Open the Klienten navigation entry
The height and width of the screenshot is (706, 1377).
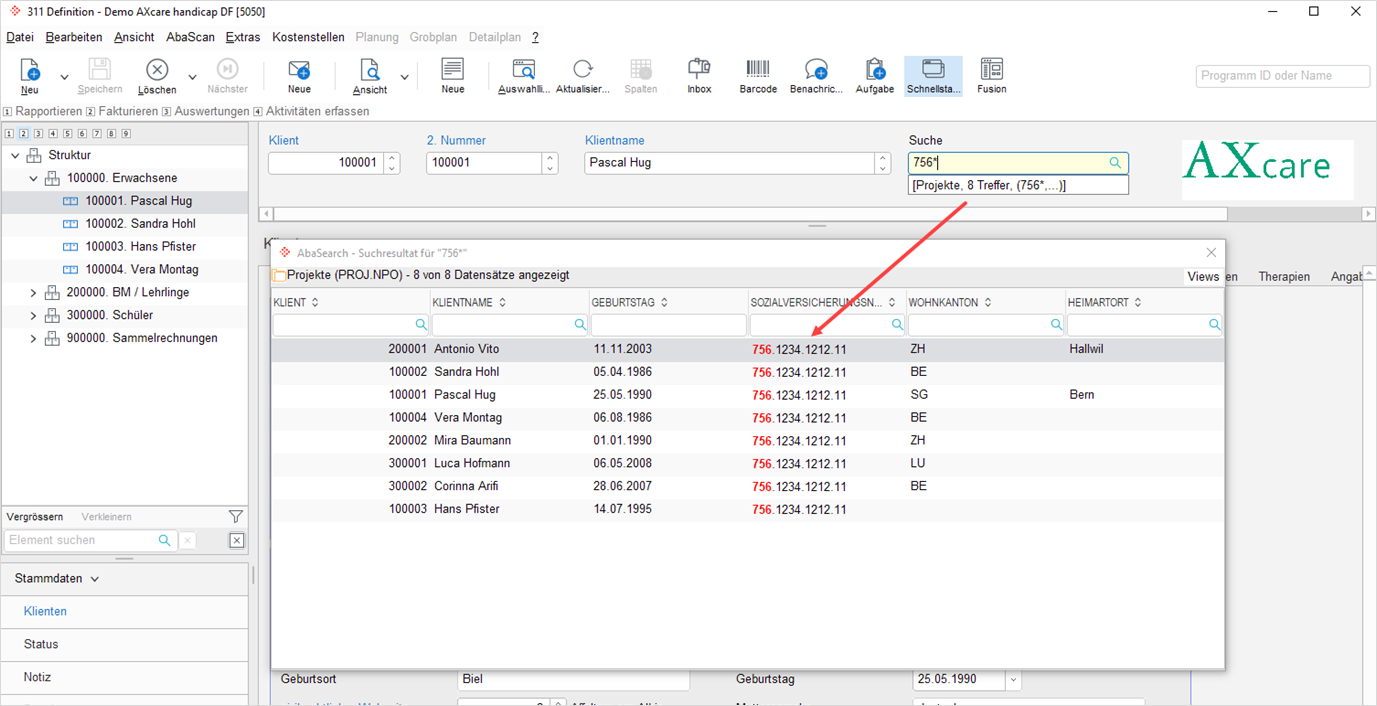[124, 612]
